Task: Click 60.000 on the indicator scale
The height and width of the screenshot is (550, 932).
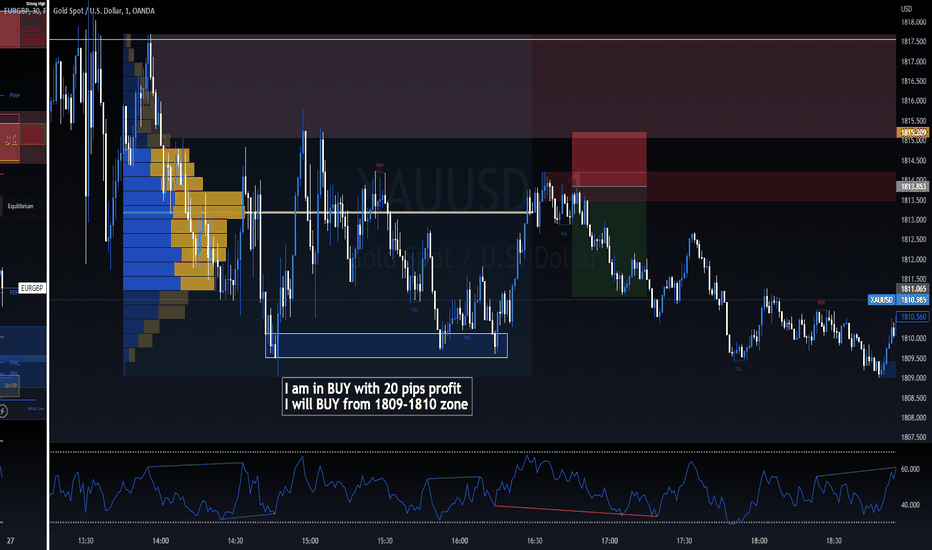Action: click(910, 469)
